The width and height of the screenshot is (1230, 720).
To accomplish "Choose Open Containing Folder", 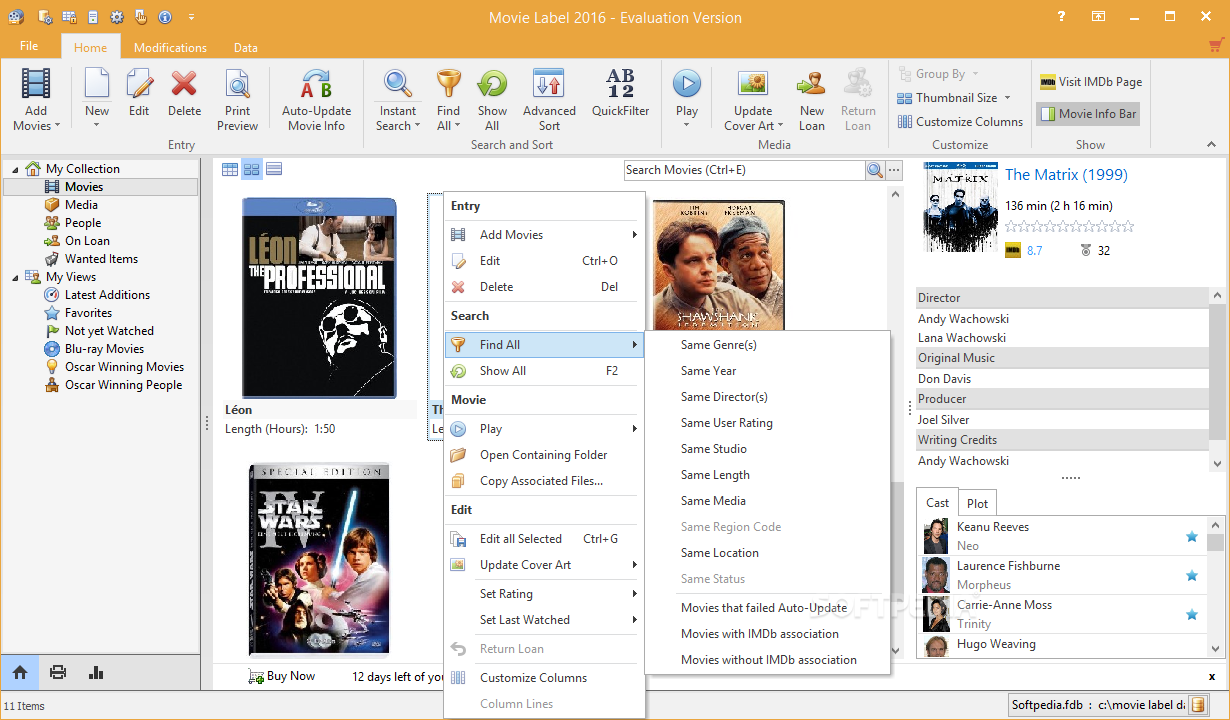I will click(x=544, y=455).
